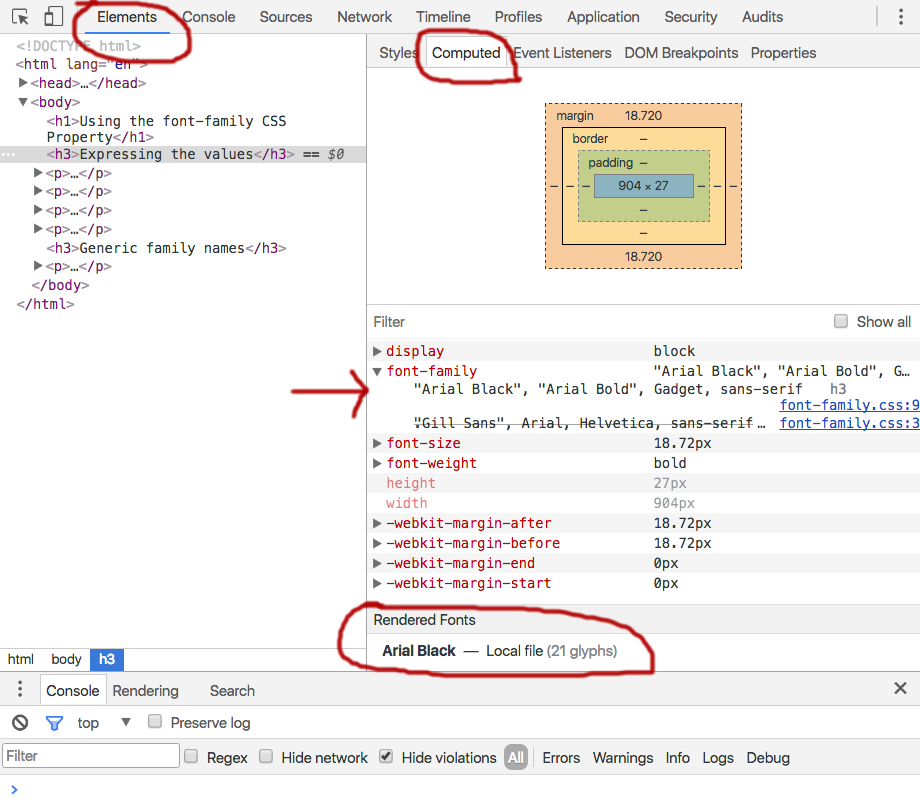920x807 pixels.
Task: Open the Timeline panel tab
Action: (x=443, y=17)
